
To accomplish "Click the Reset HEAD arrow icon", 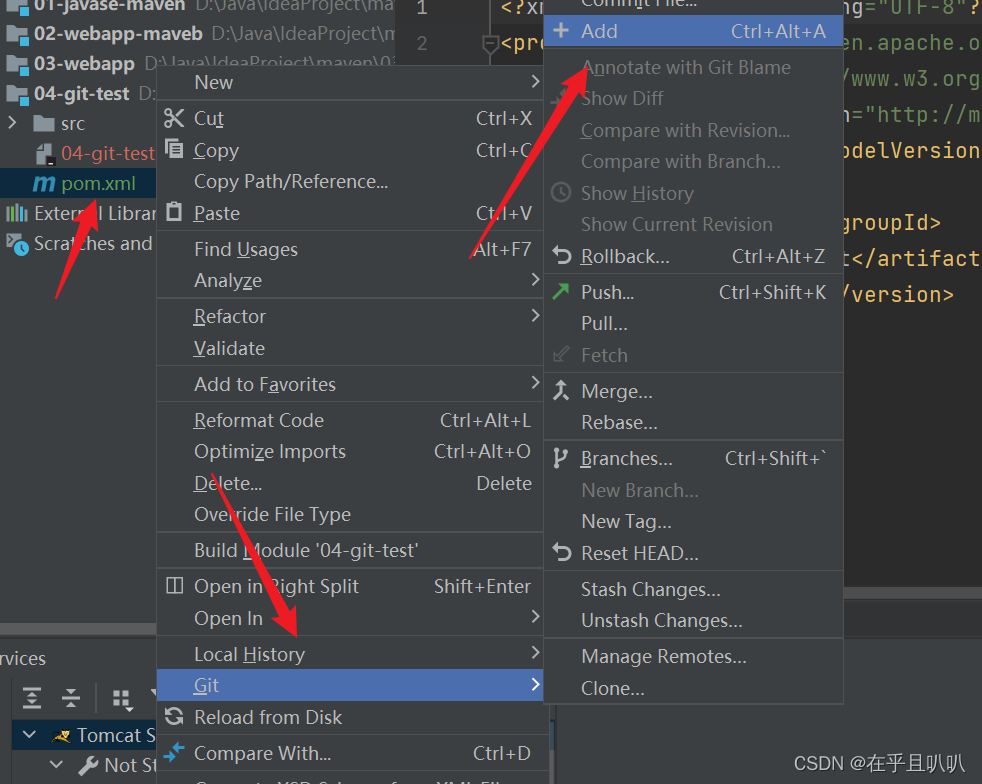I will [562, 552].
